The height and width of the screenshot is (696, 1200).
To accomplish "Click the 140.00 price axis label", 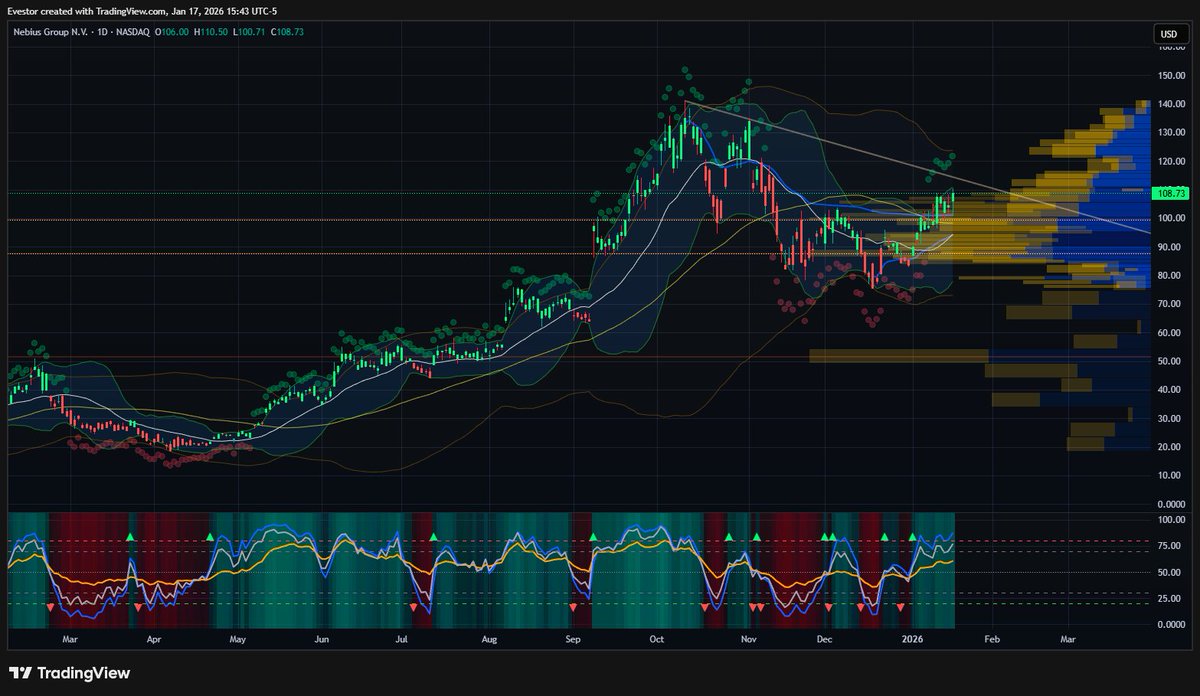I will pos(1171,104).
